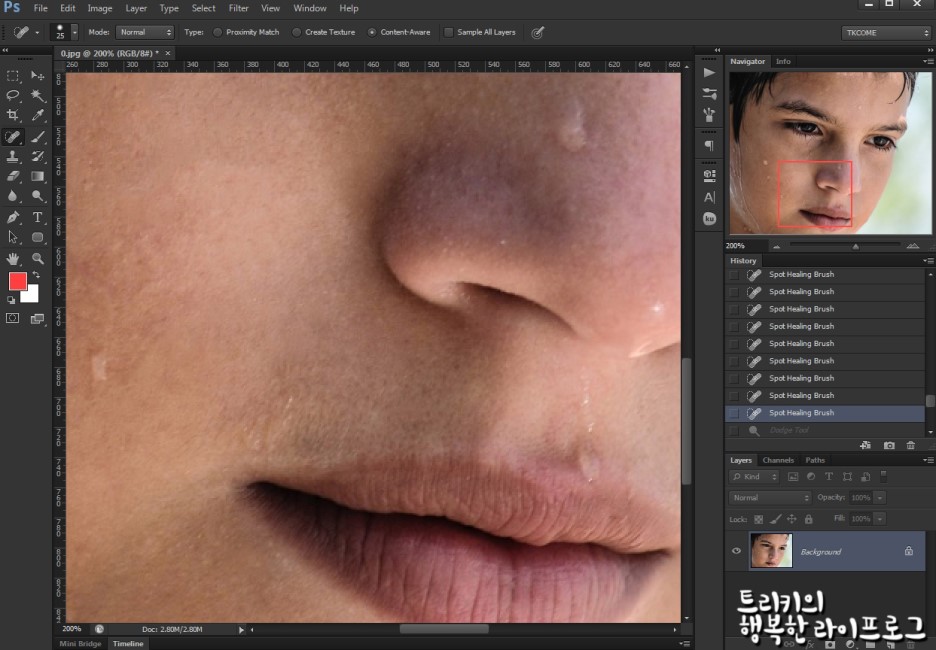Hide the Background layer with eye icon
Viewport: 936px width, 650px height.
click(x=737, y=551)
